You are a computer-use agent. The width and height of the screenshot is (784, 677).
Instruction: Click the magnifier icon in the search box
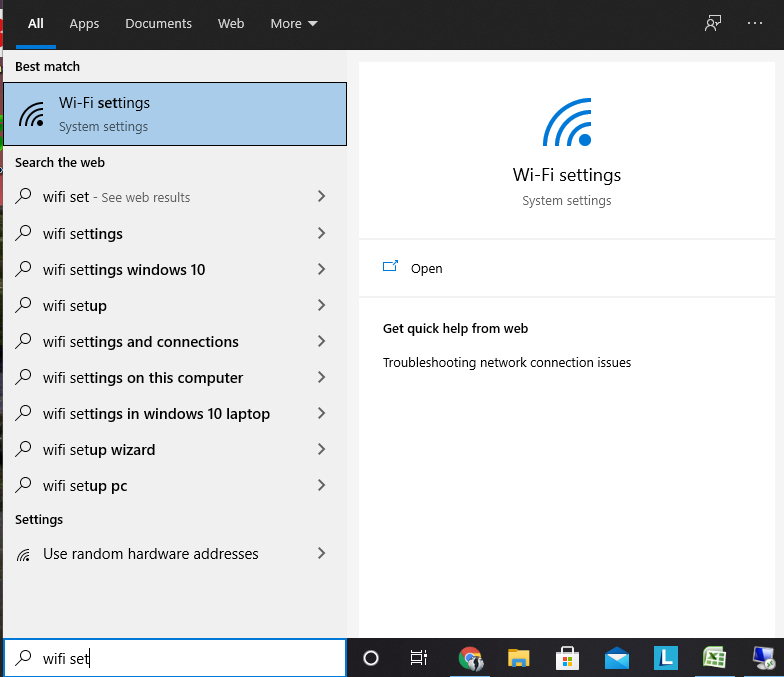point(23,658)
